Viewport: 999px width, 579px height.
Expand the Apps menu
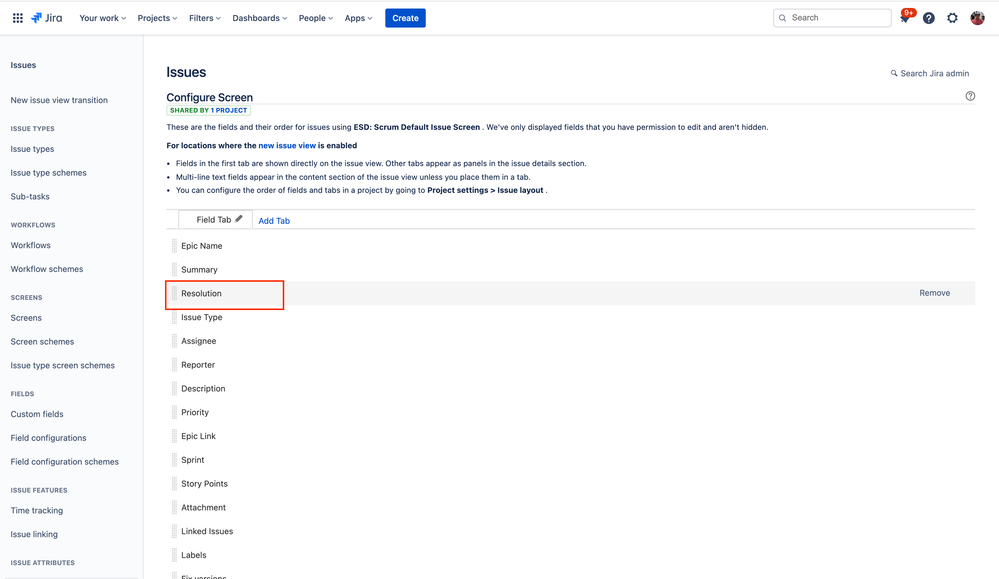358,18
